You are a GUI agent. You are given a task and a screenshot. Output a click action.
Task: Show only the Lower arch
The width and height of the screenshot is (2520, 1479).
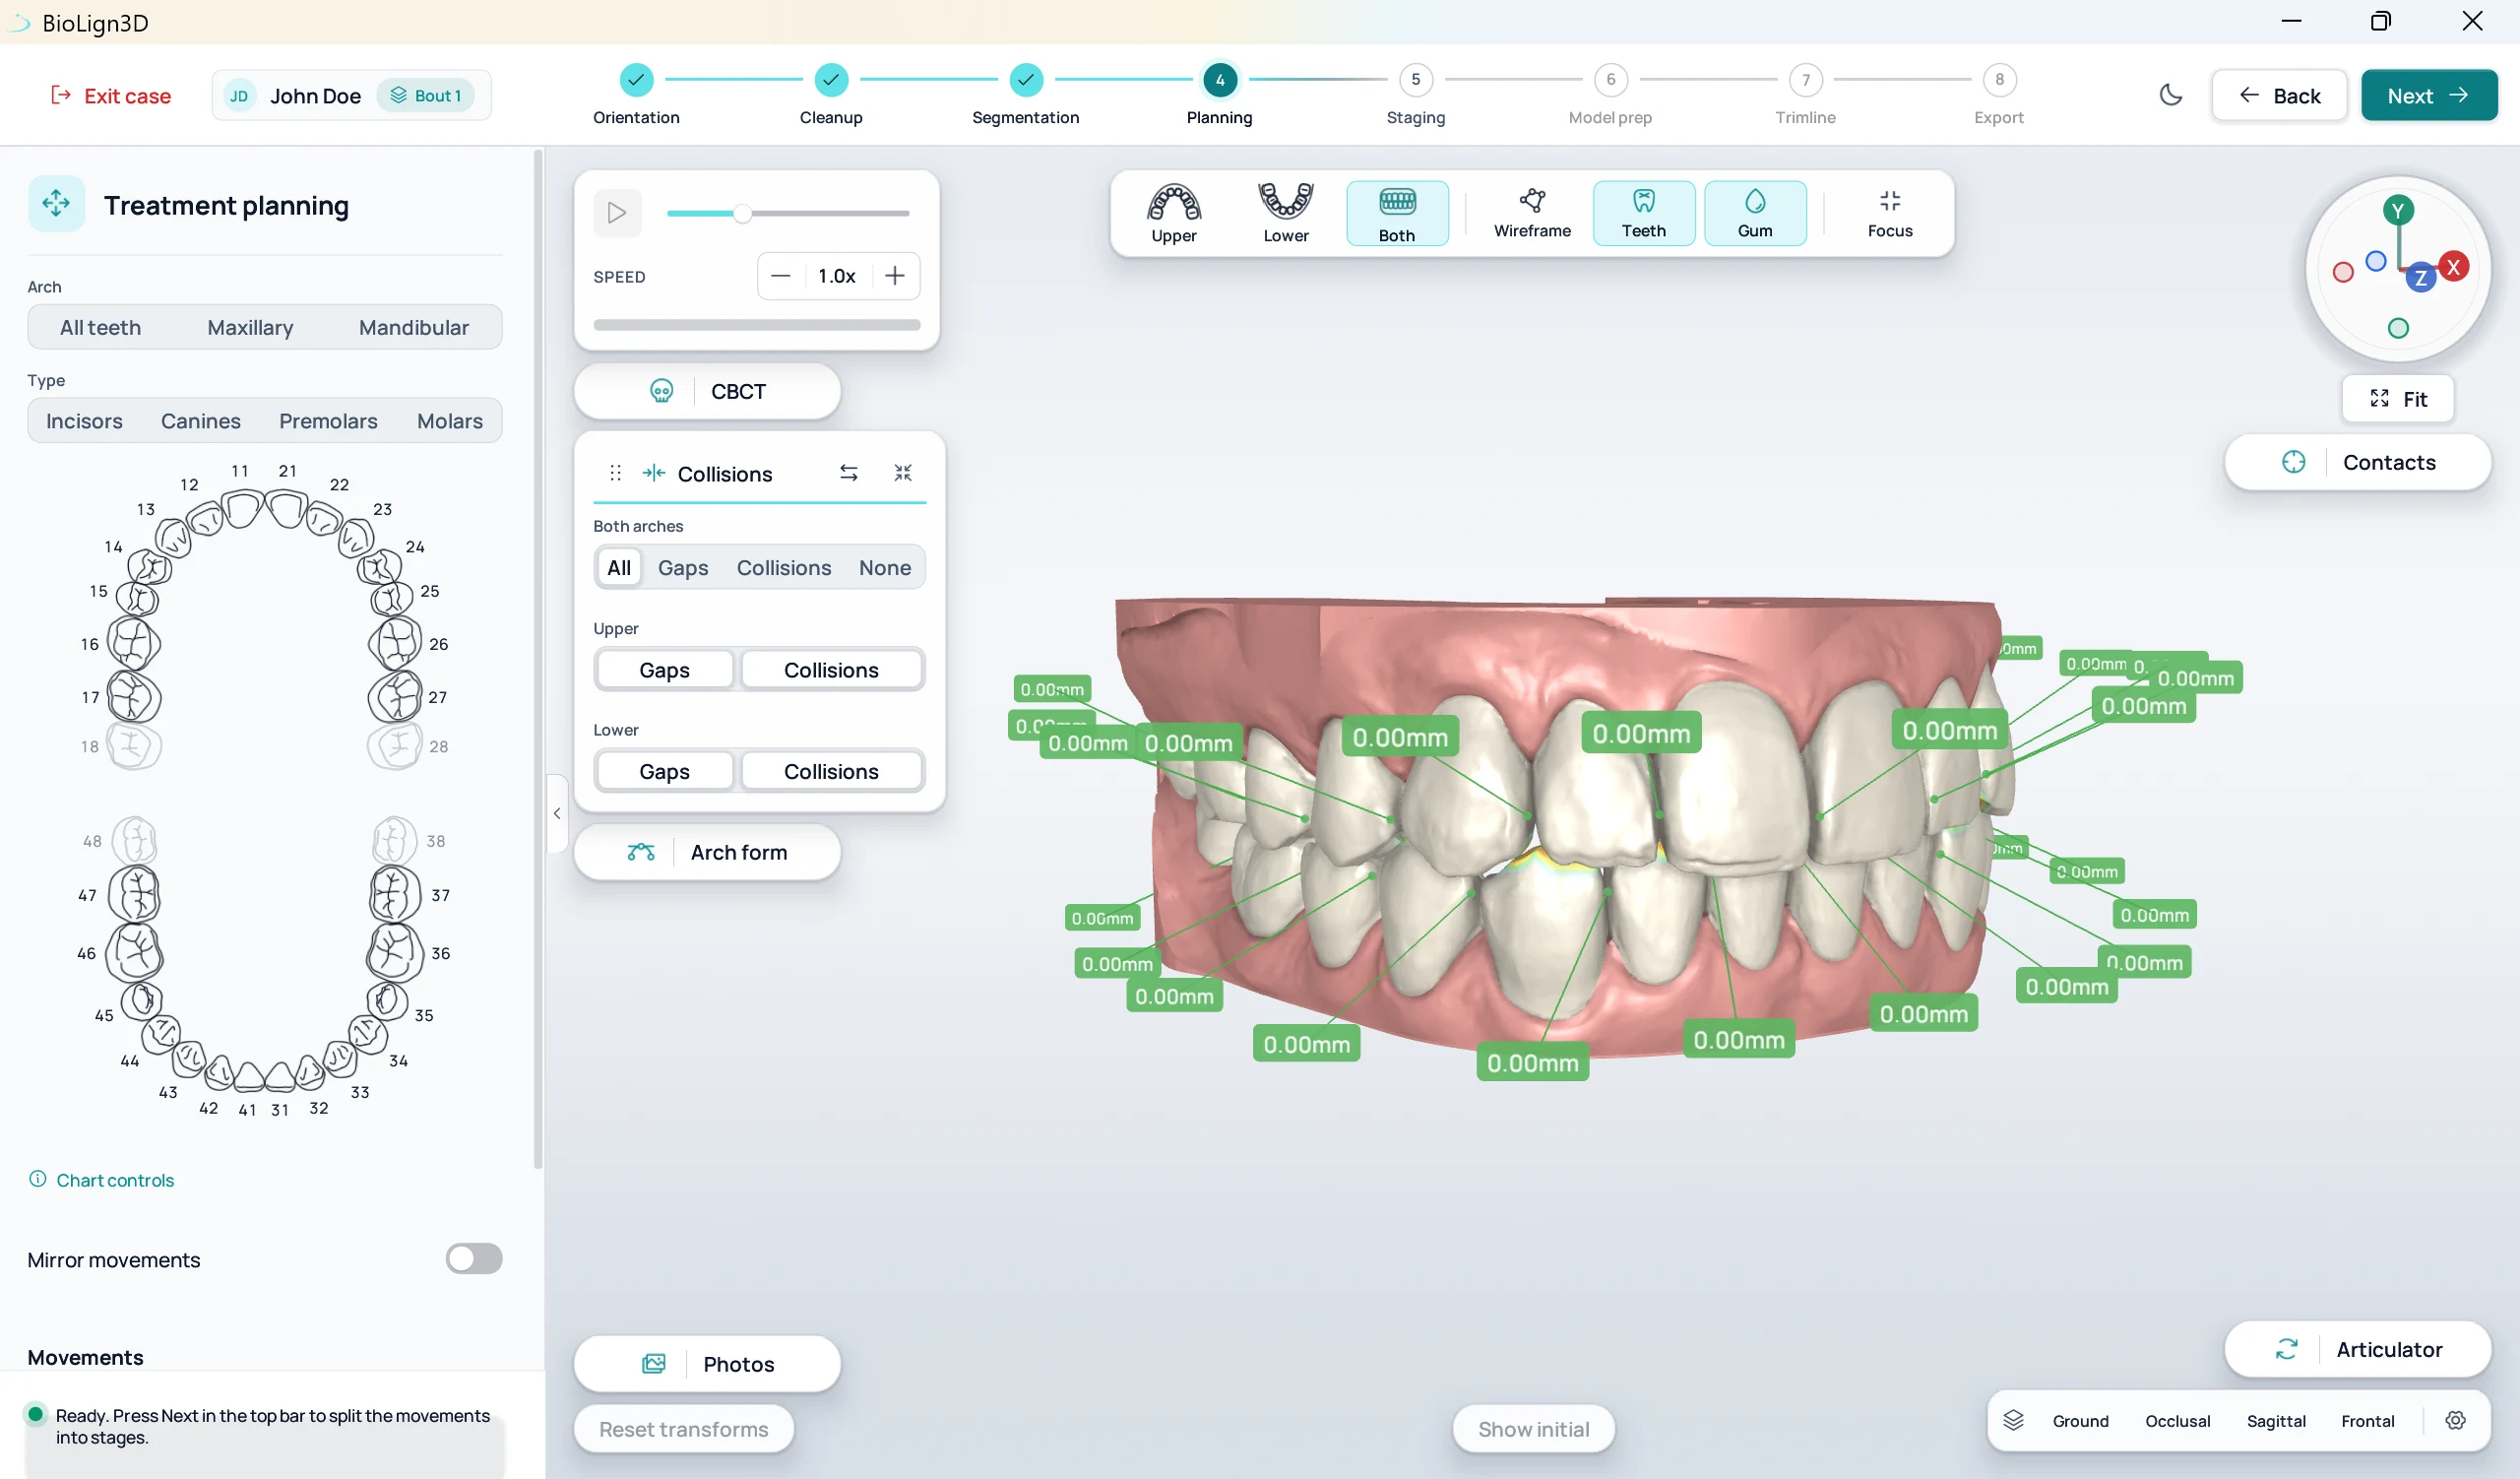1285,213
